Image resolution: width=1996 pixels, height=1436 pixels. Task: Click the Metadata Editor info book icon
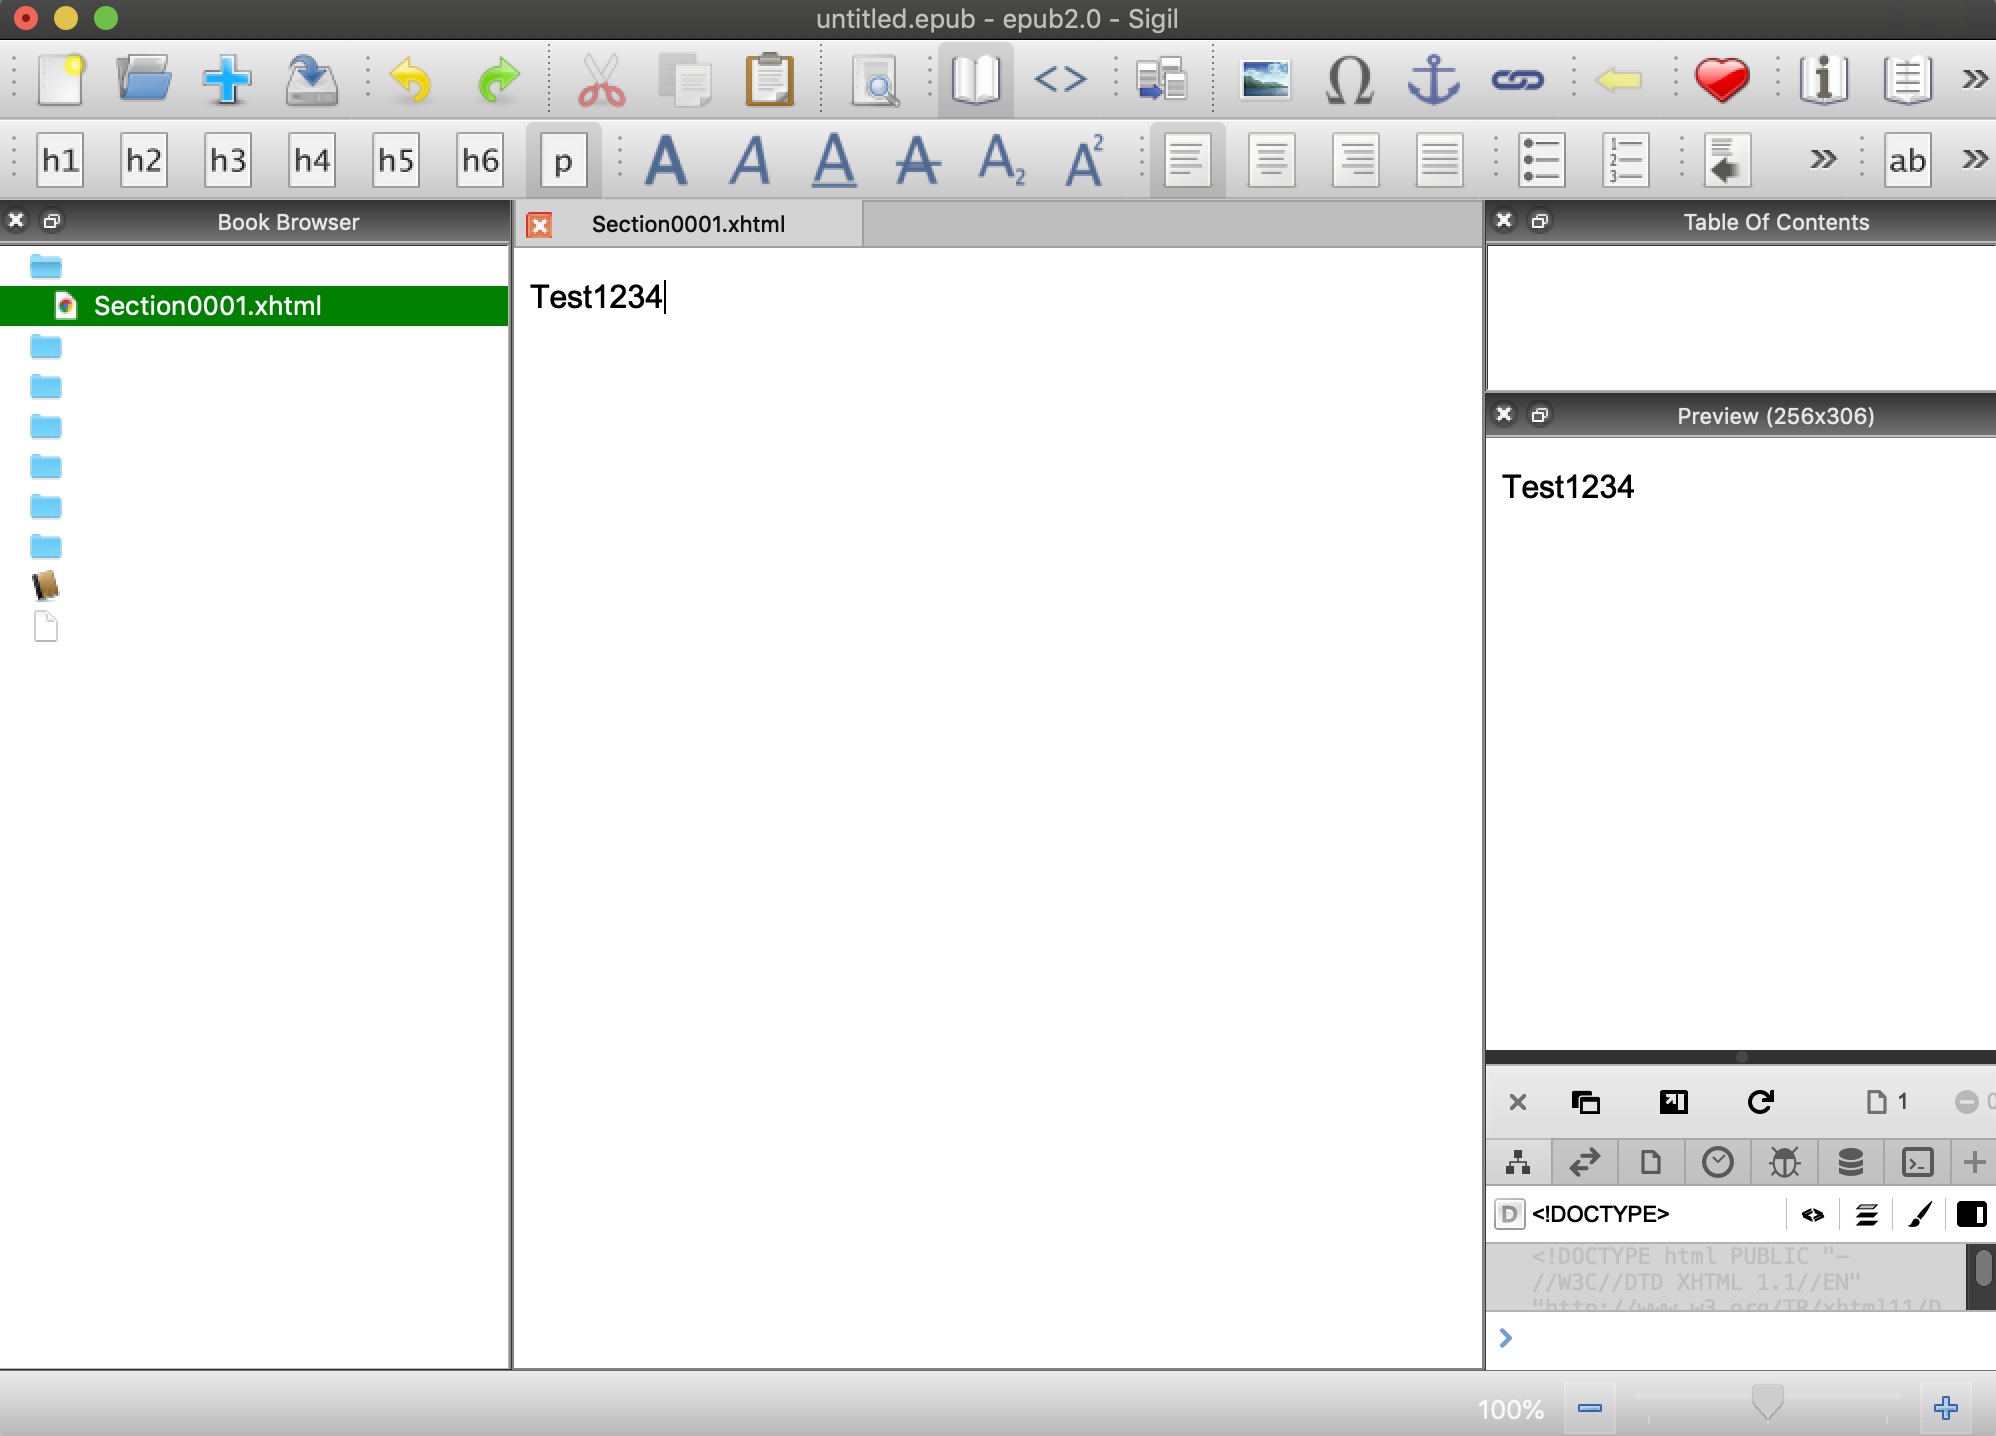click(1823, 79)
